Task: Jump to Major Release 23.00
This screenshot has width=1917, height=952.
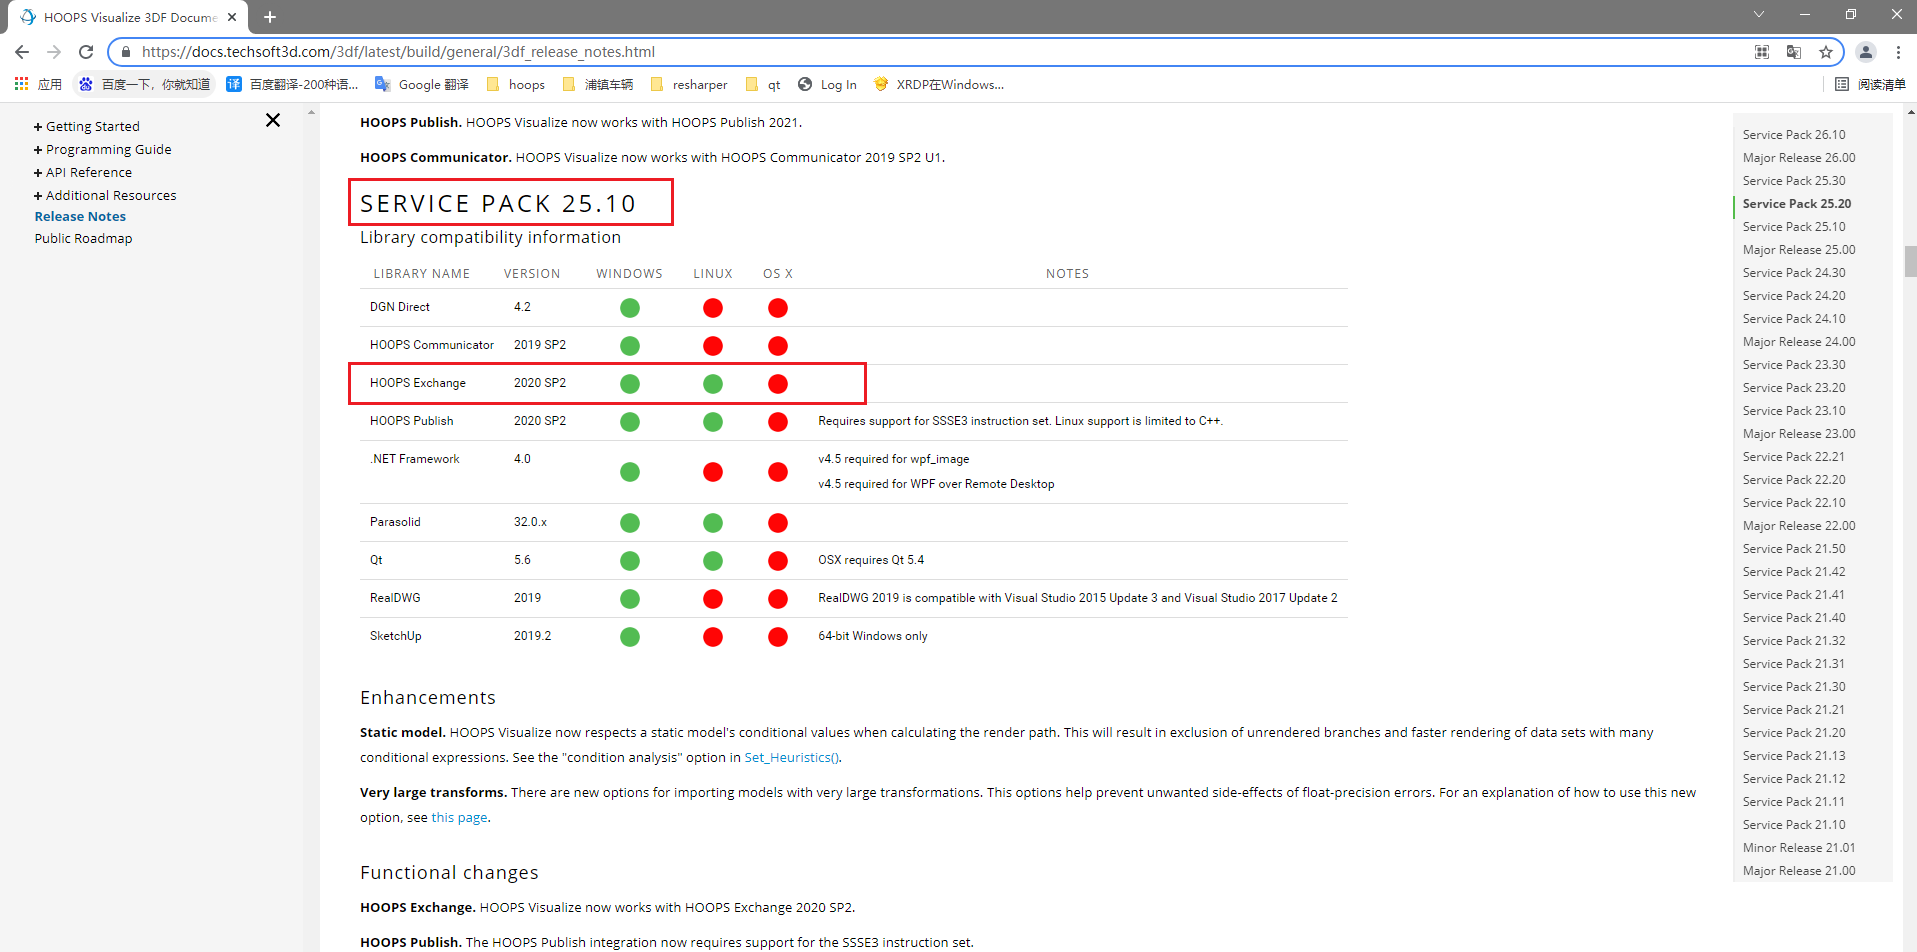Action: tap(1799, 434)
